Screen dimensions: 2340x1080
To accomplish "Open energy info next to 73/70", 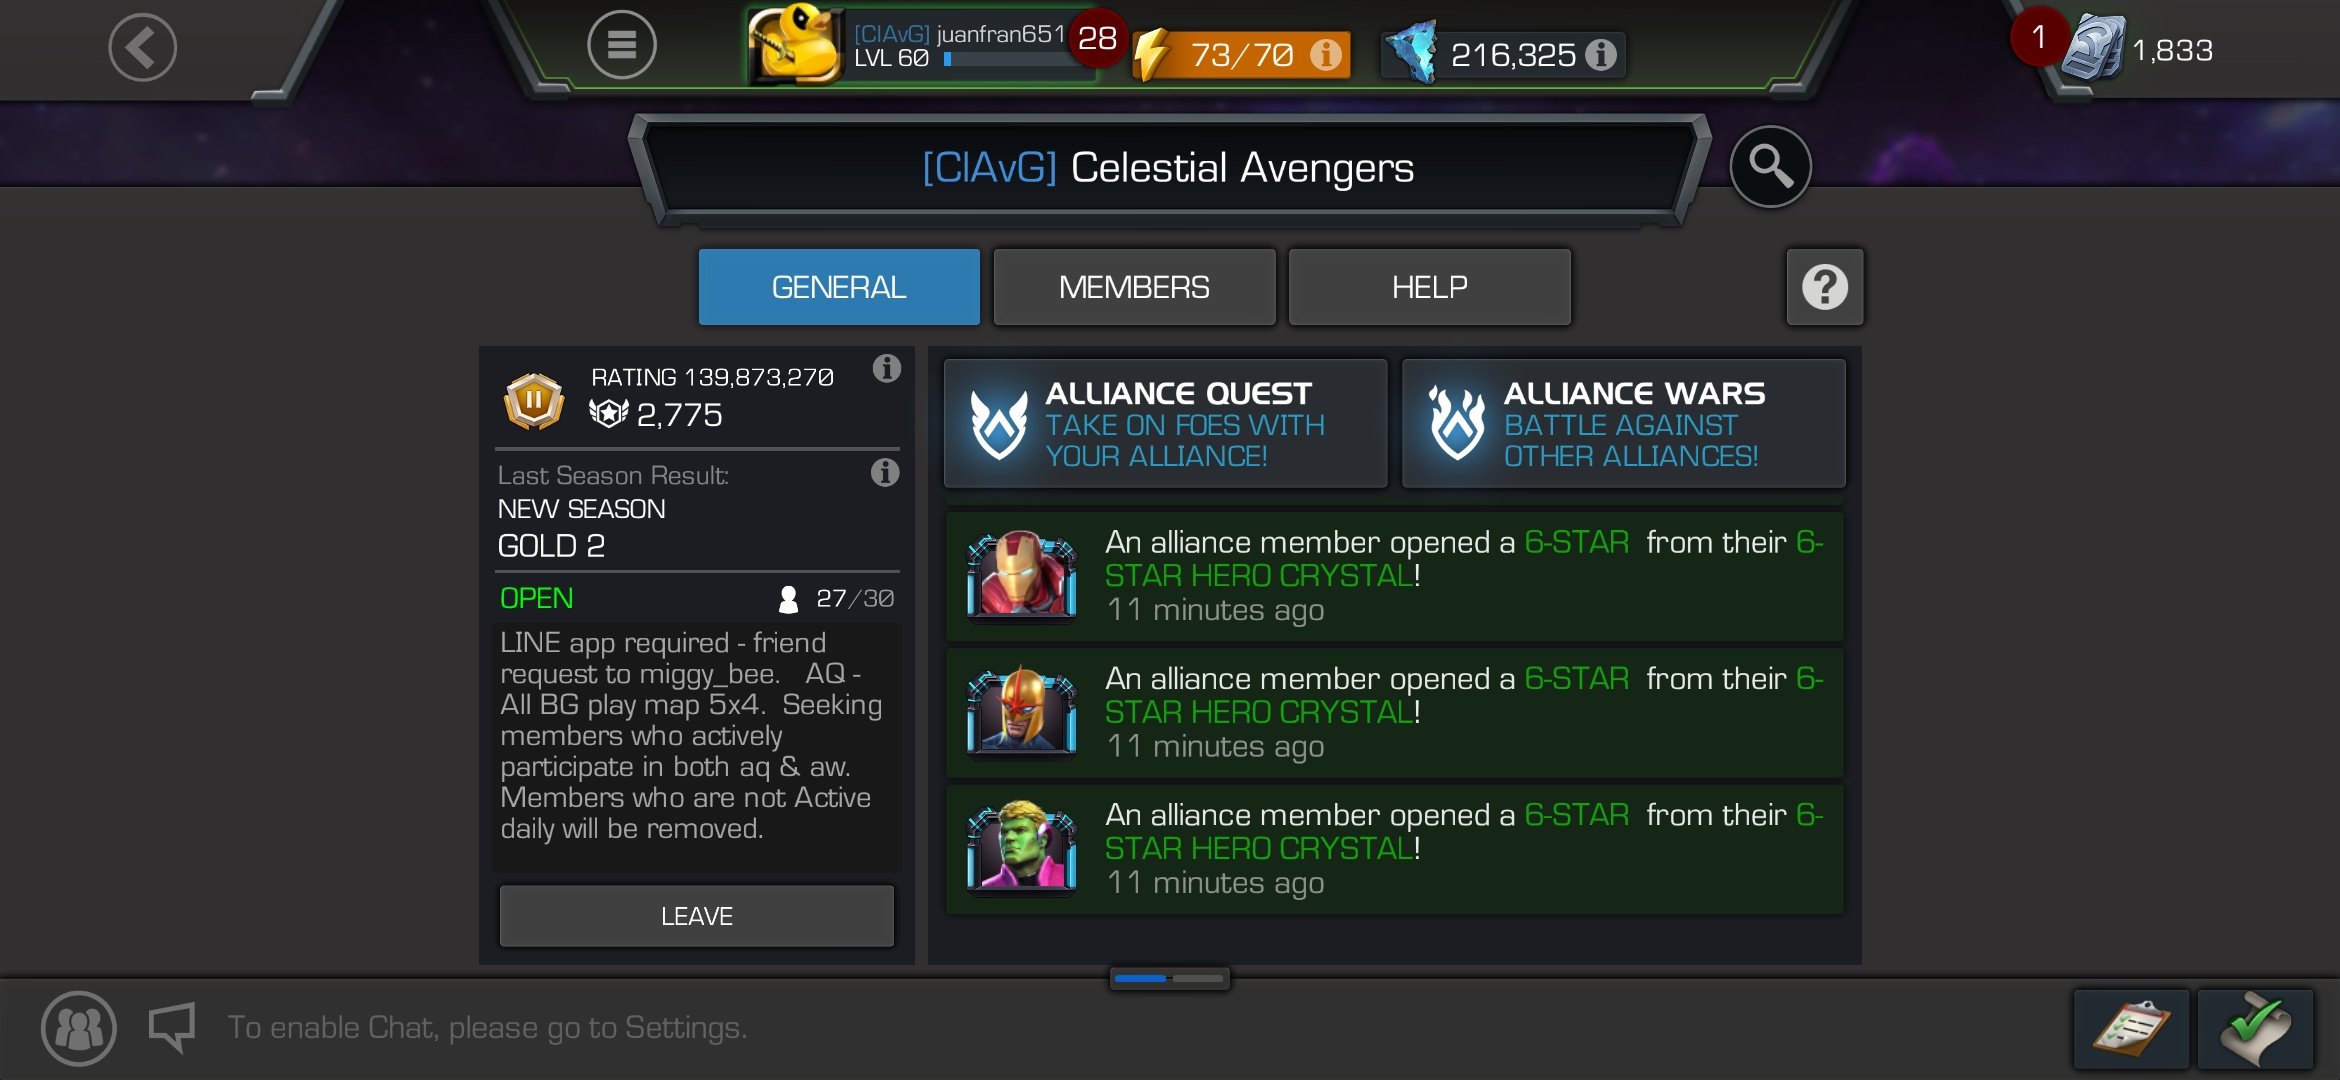I will [1326, 55].
